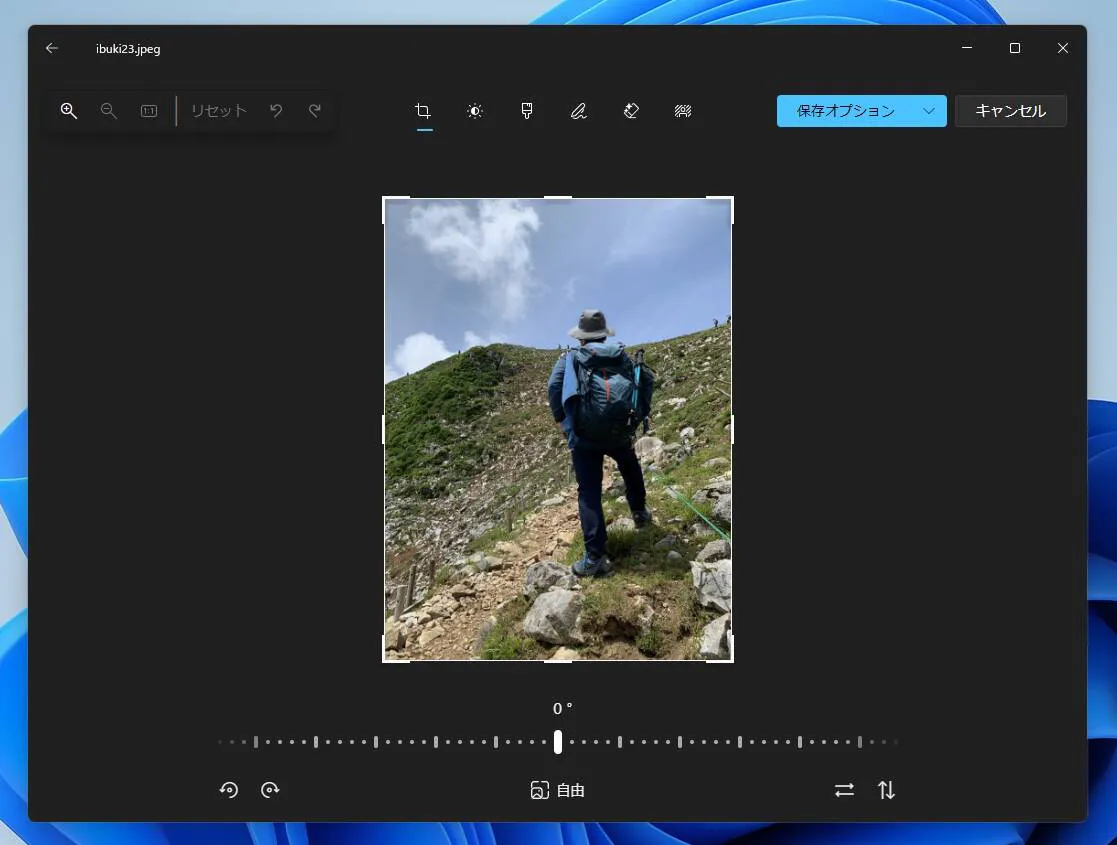The image size is (1117, 845).
Task: Click the 保存オプション save options button
Action: (x=846, y=110)
